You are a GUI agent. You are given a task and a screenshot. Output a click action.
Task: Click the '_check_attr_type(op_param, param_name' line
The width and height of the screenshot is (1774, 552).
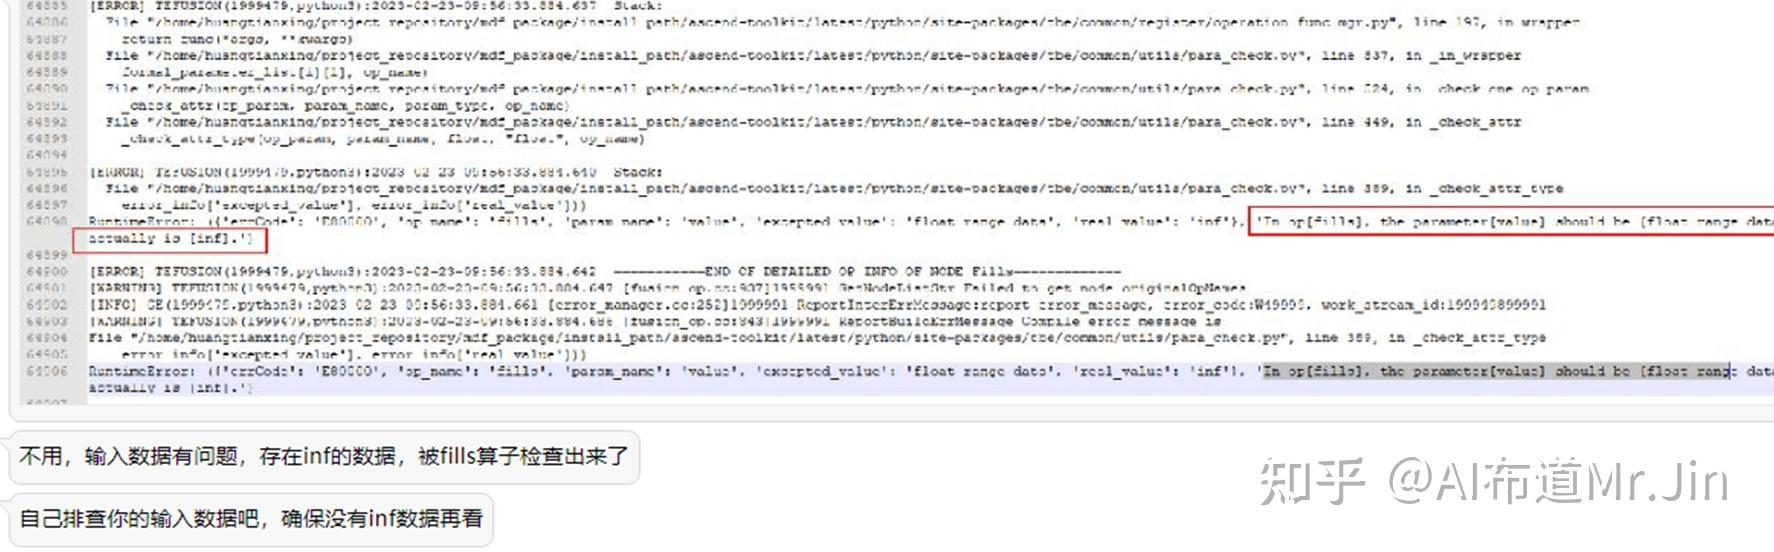coord(376,139)
